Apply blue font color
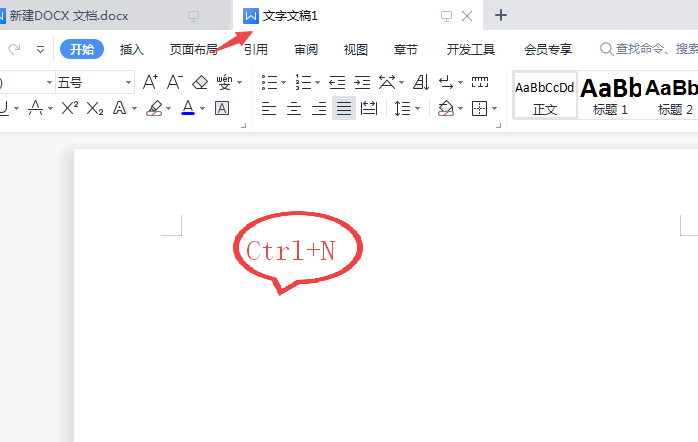 coord(188,108)
